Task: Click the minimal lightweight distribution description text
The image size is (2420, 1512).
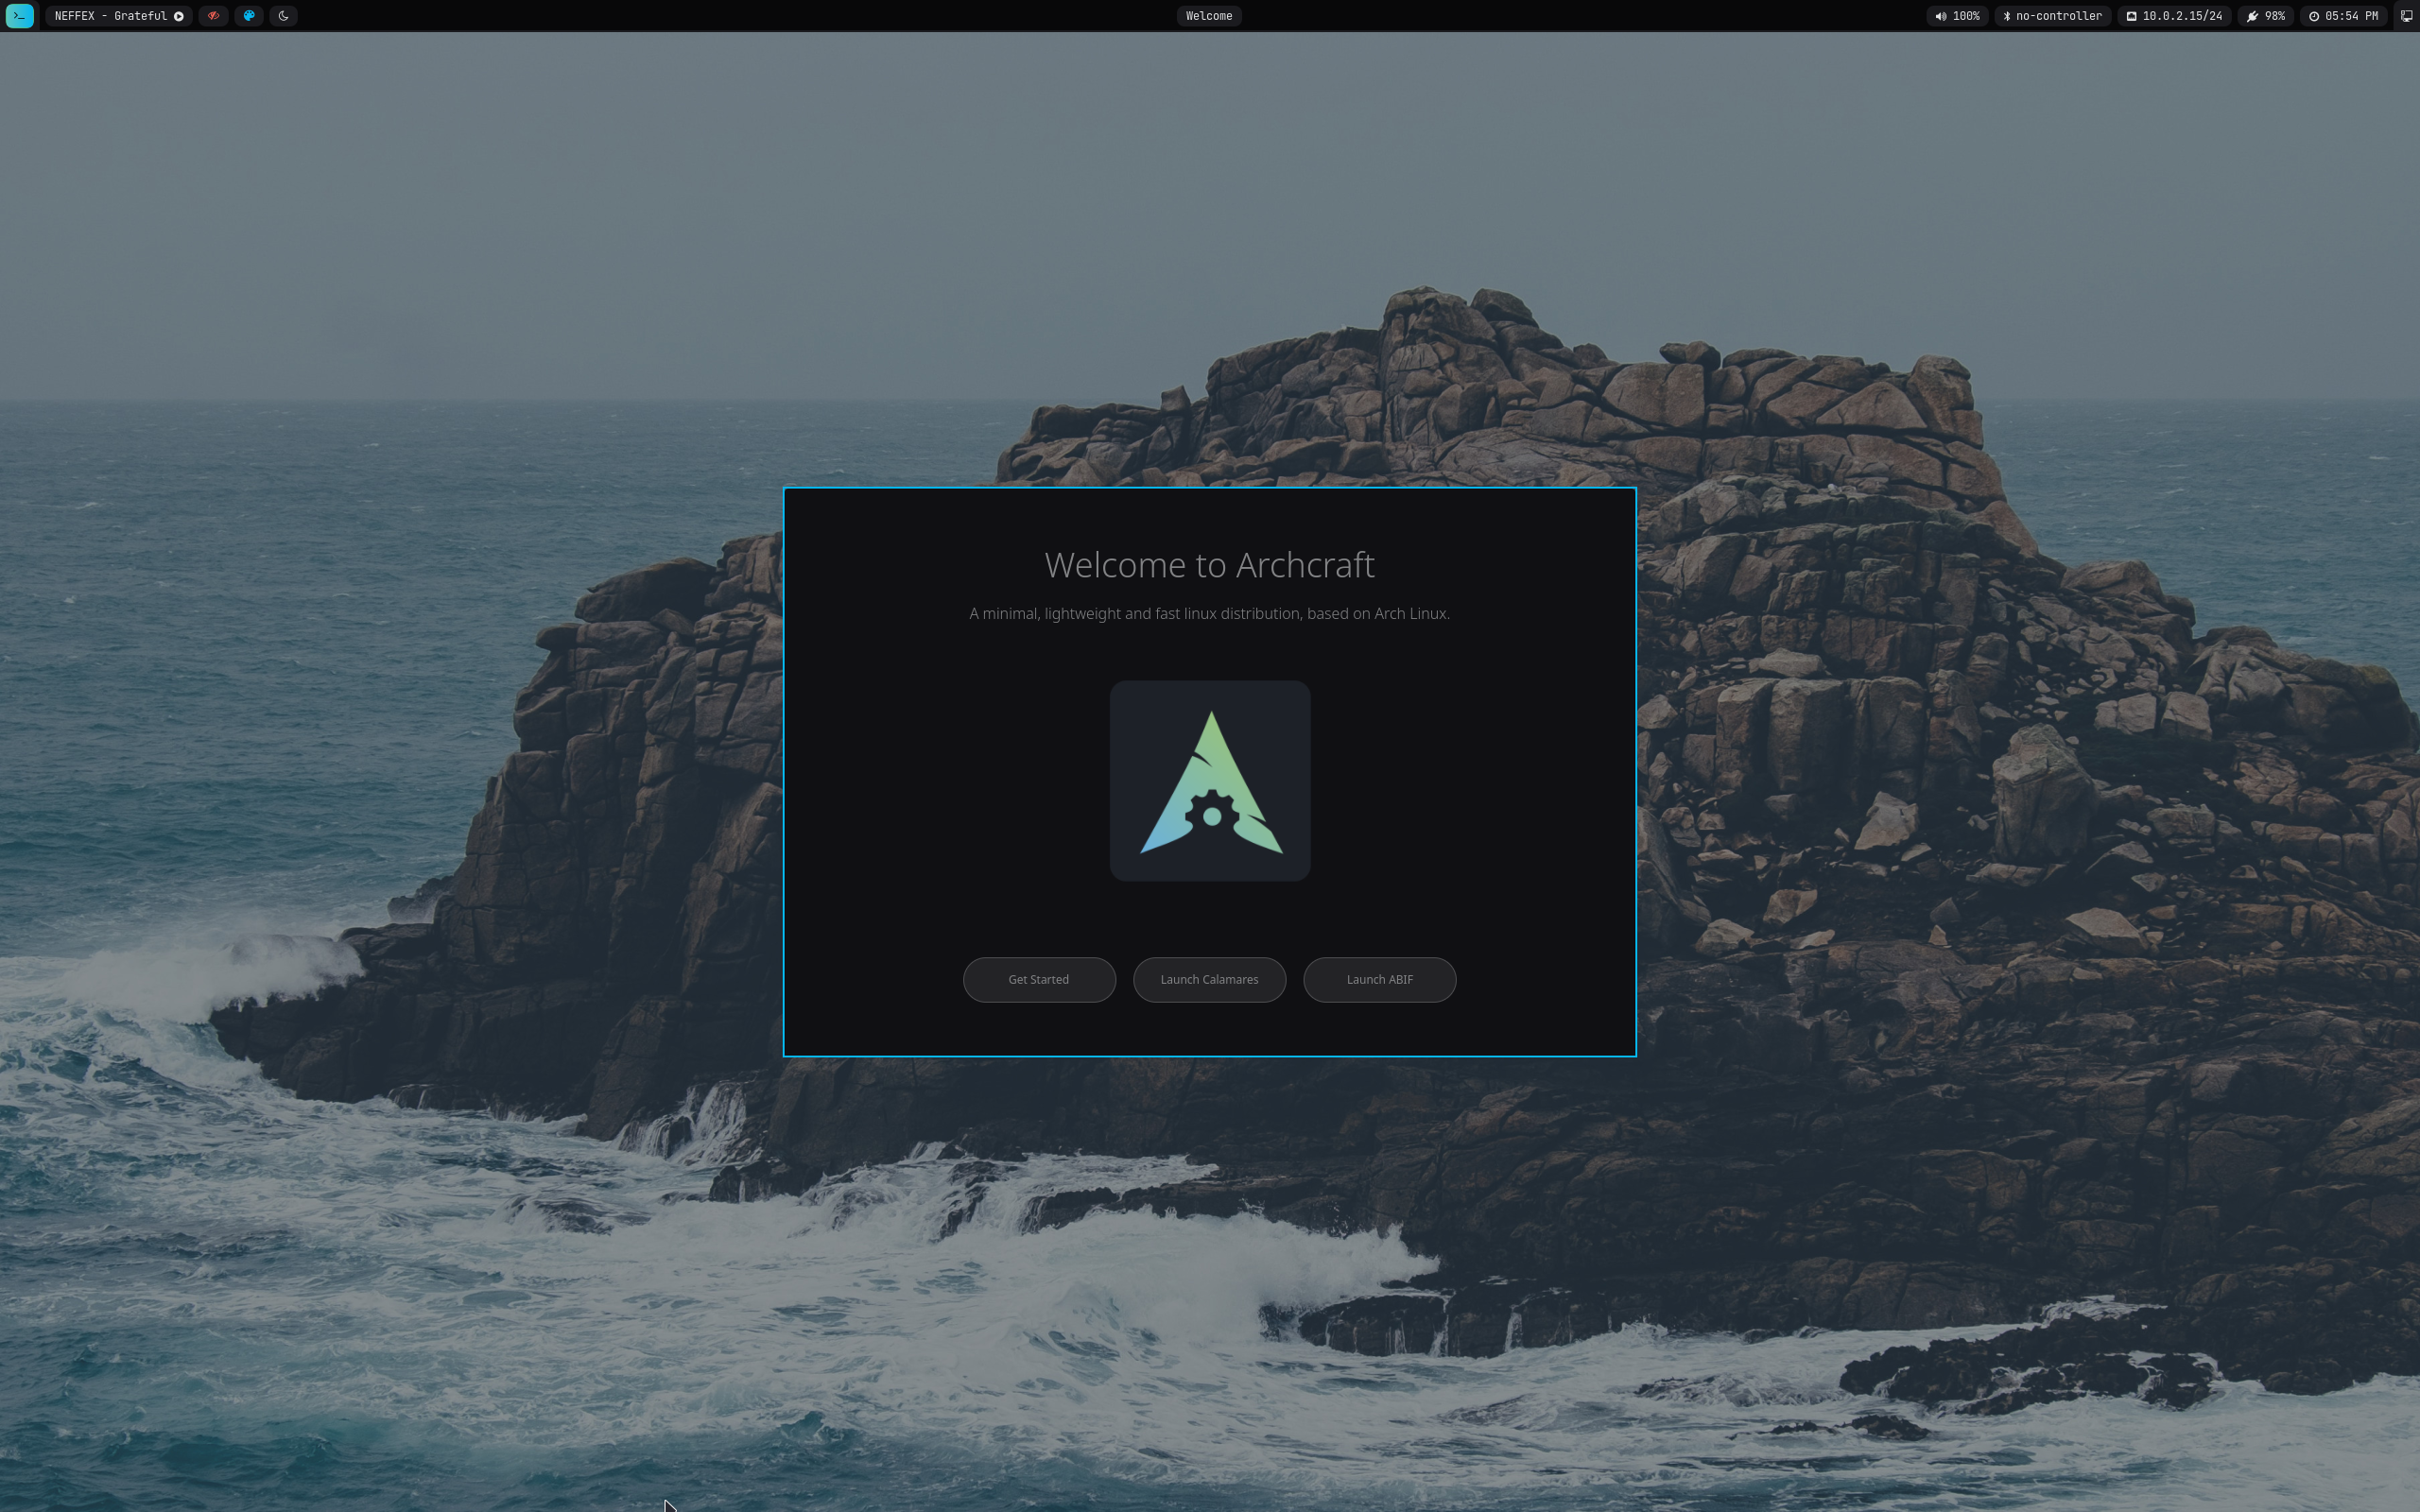Action: click(1209, 613)
